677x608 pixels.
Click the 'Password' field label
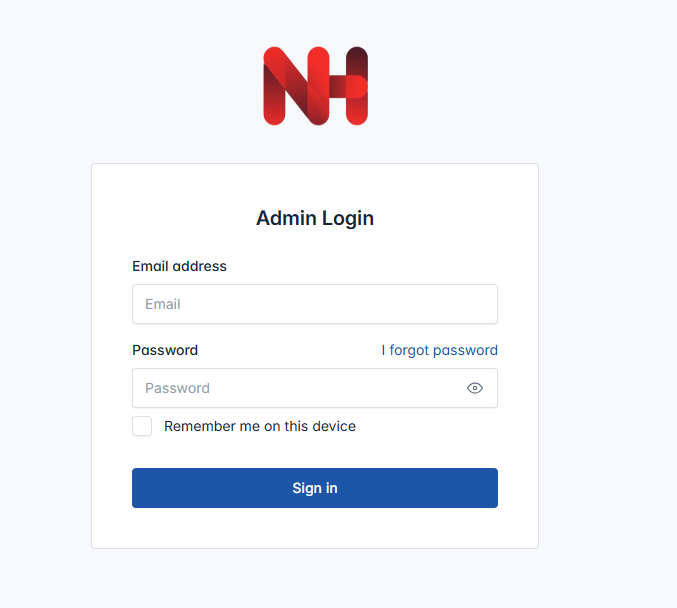pyautogui.click(x=165, y=350)
